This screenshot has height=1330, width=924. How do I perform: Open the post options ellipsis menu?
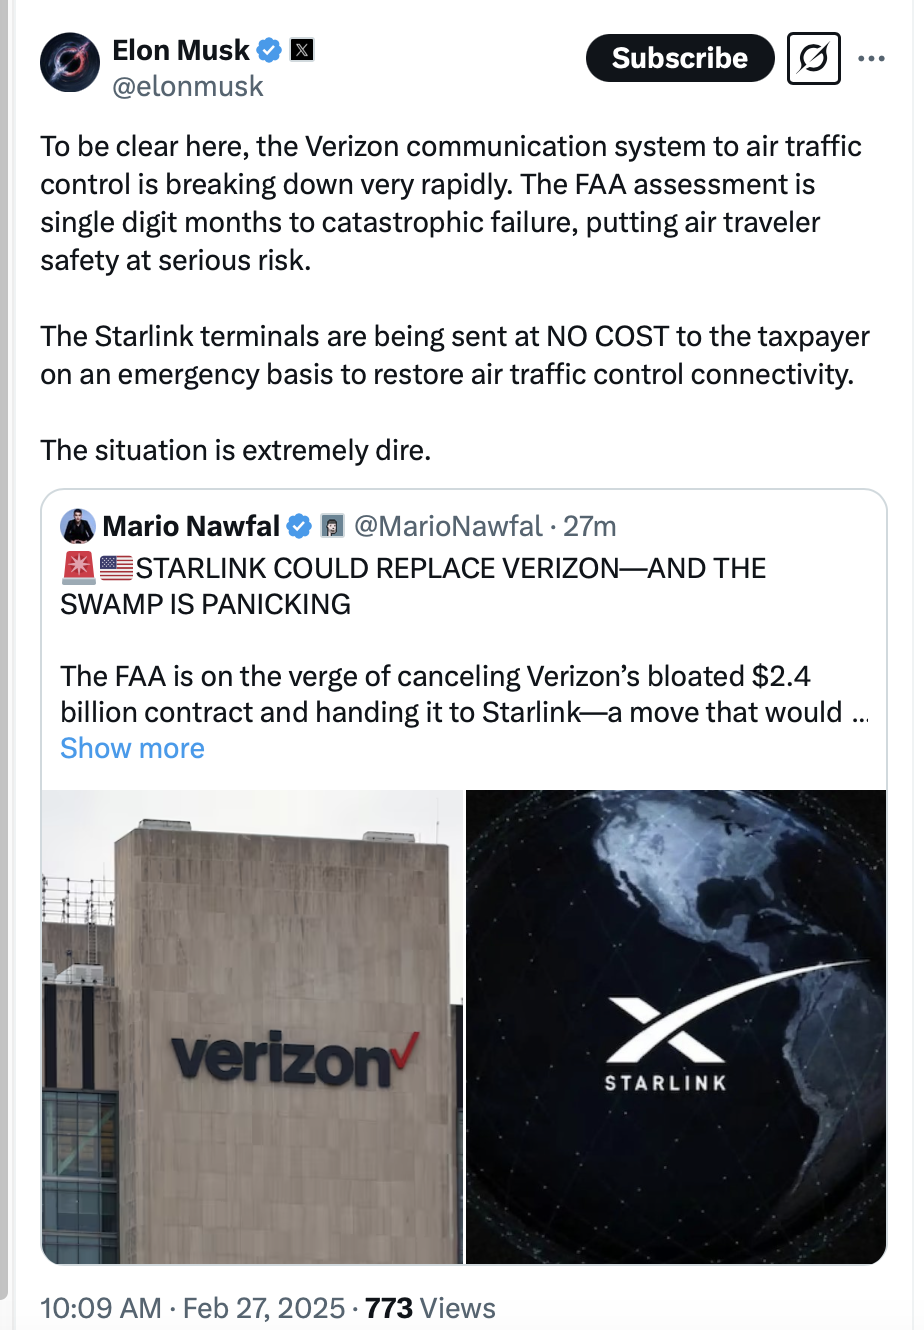pyautogui.click(x=871, y=58)
